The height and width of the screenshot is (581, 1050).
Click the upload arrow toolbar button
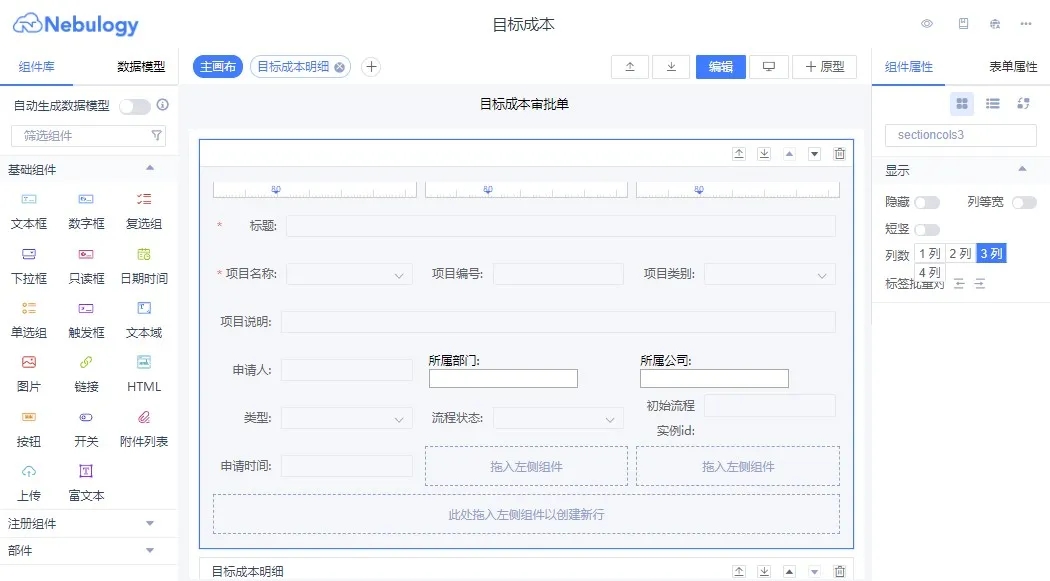point(630,67)
